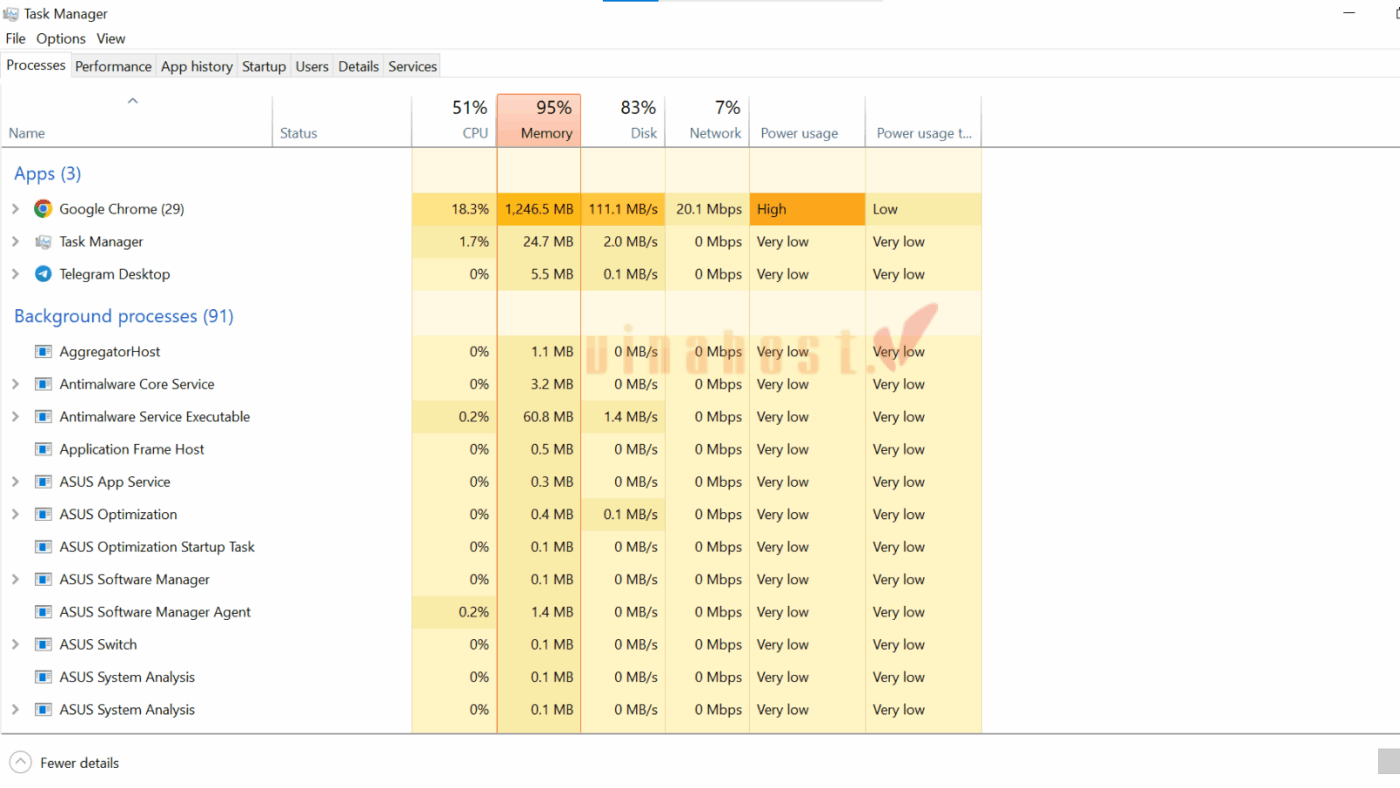
Task: Open the File menu
Action: (15, 39)
